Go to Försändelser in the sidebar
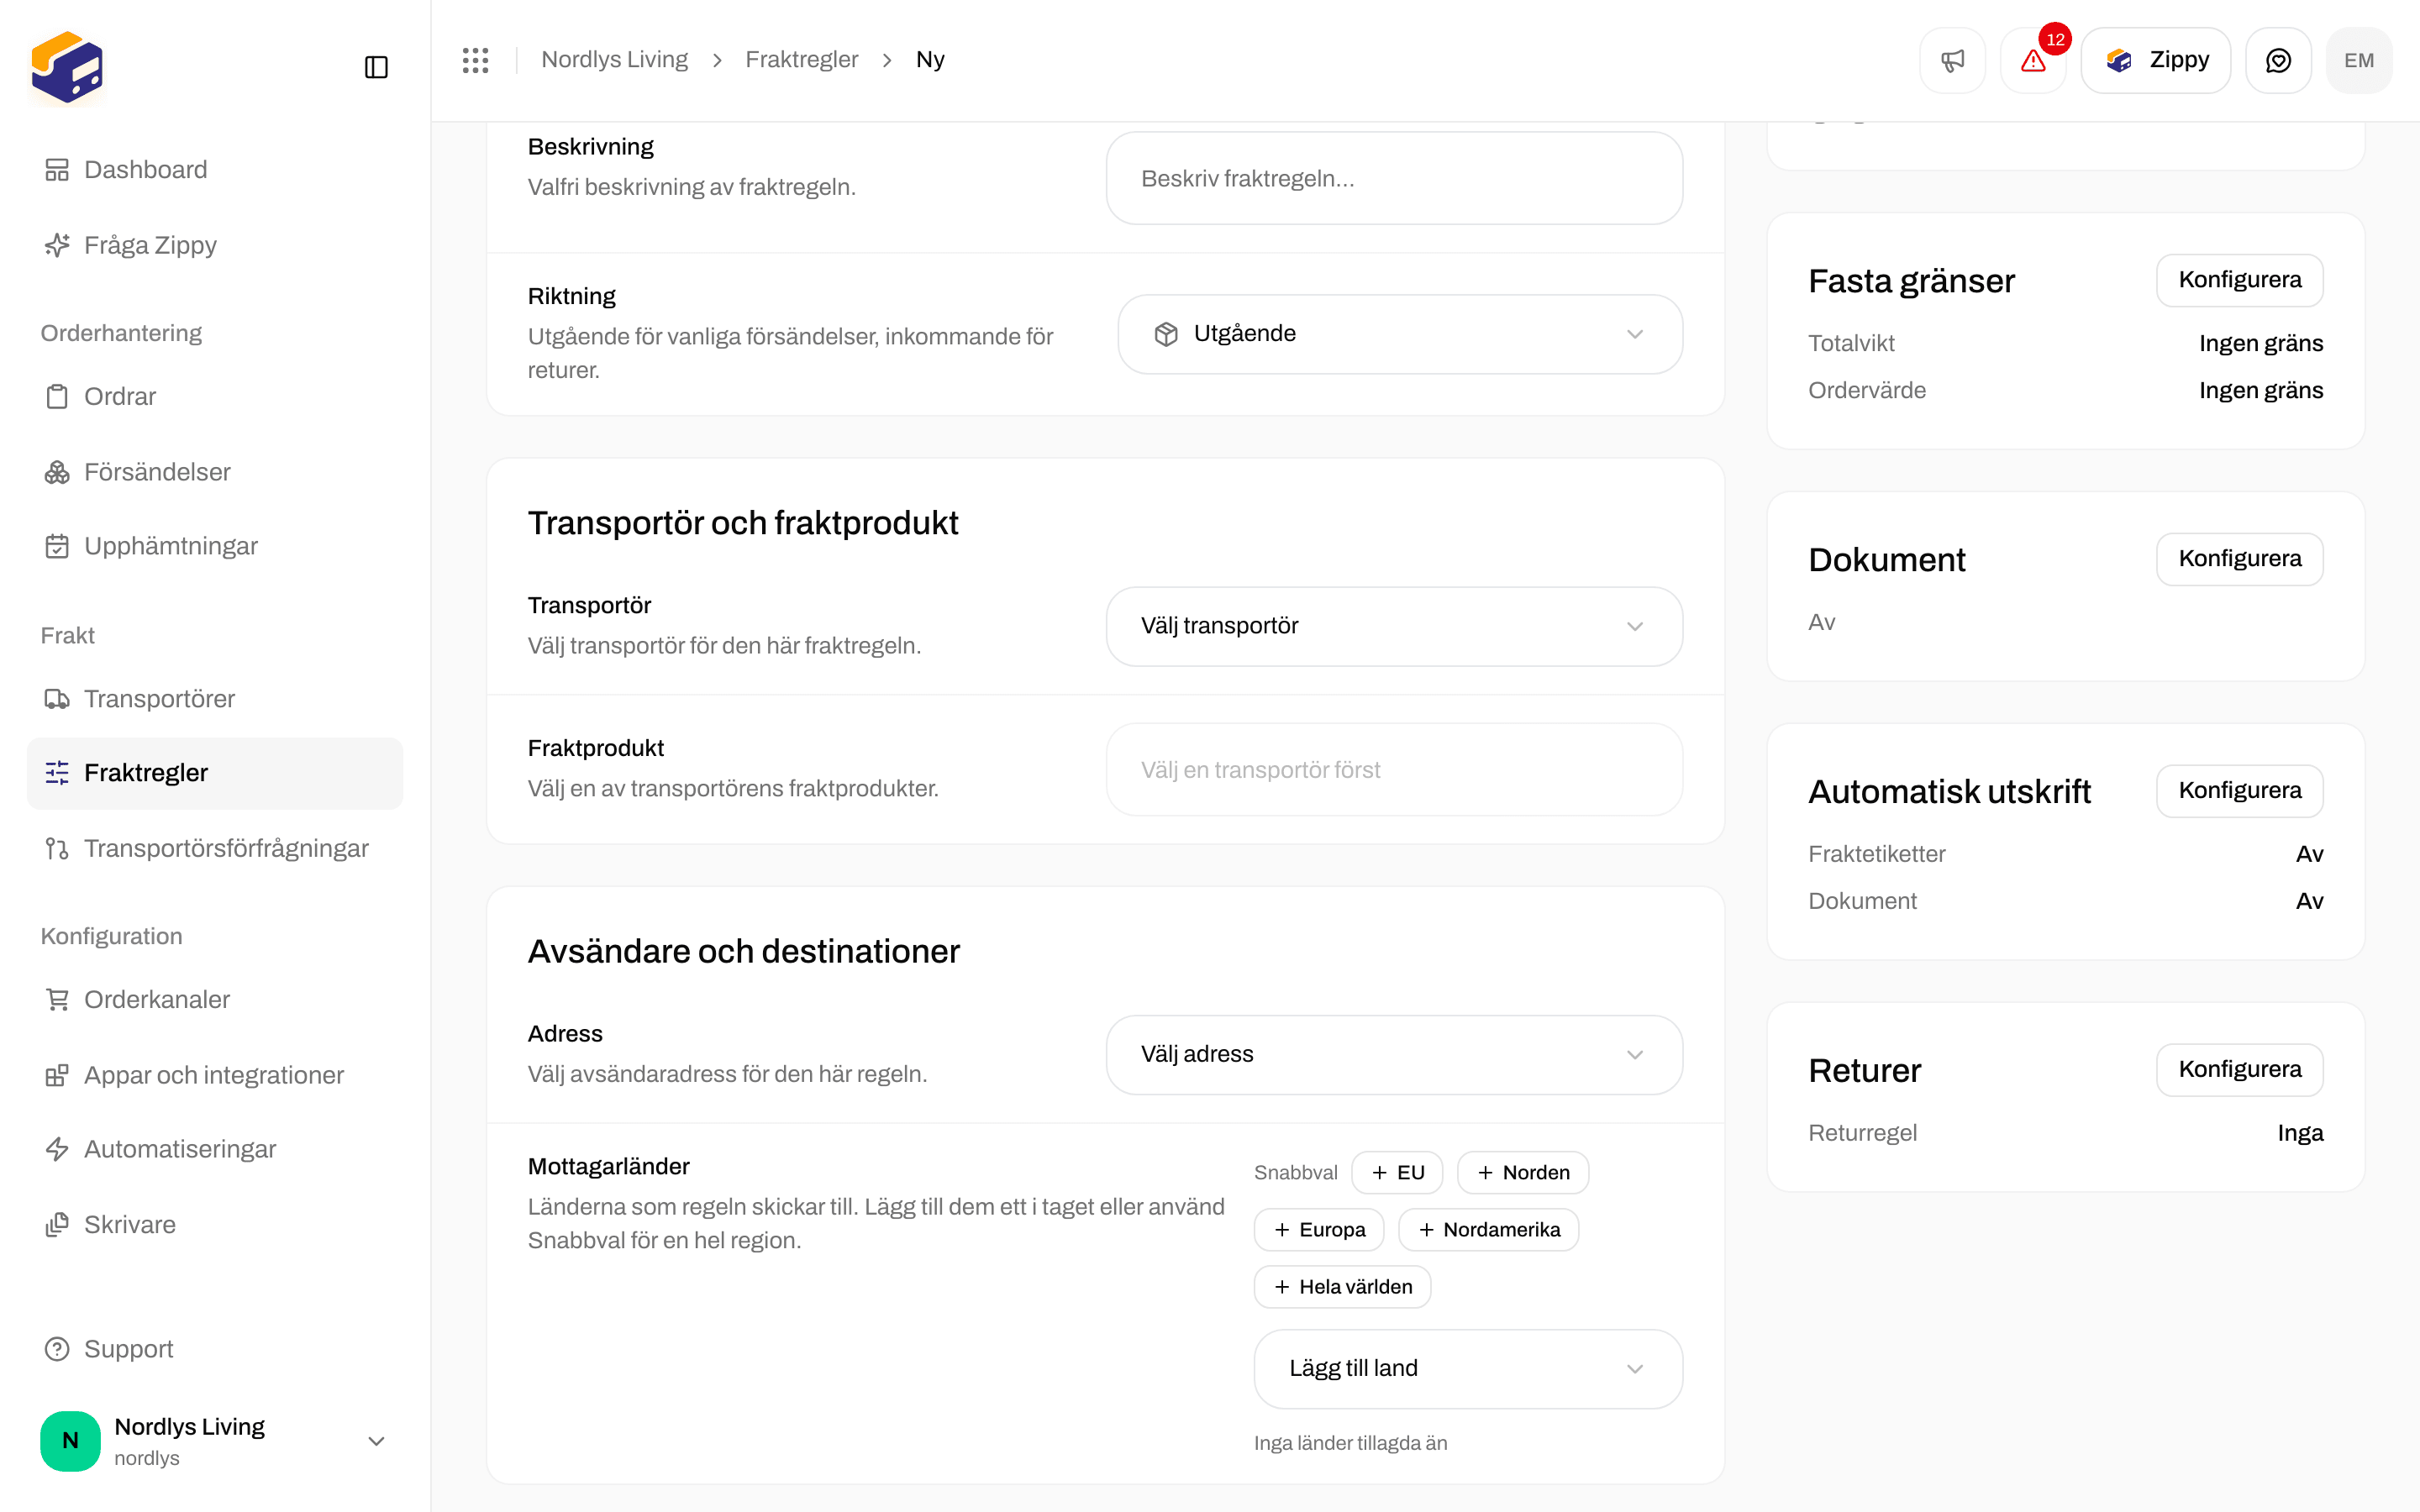 215,472
